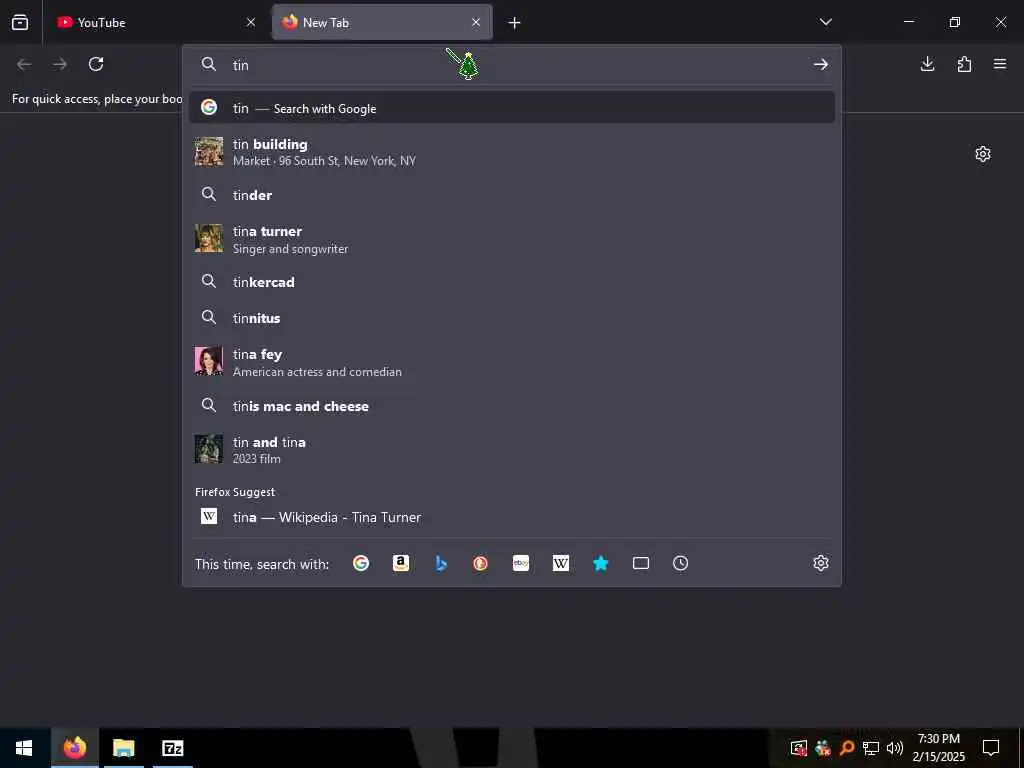
Task: Open the Downloads panel
Action: [x=927, y=64]
